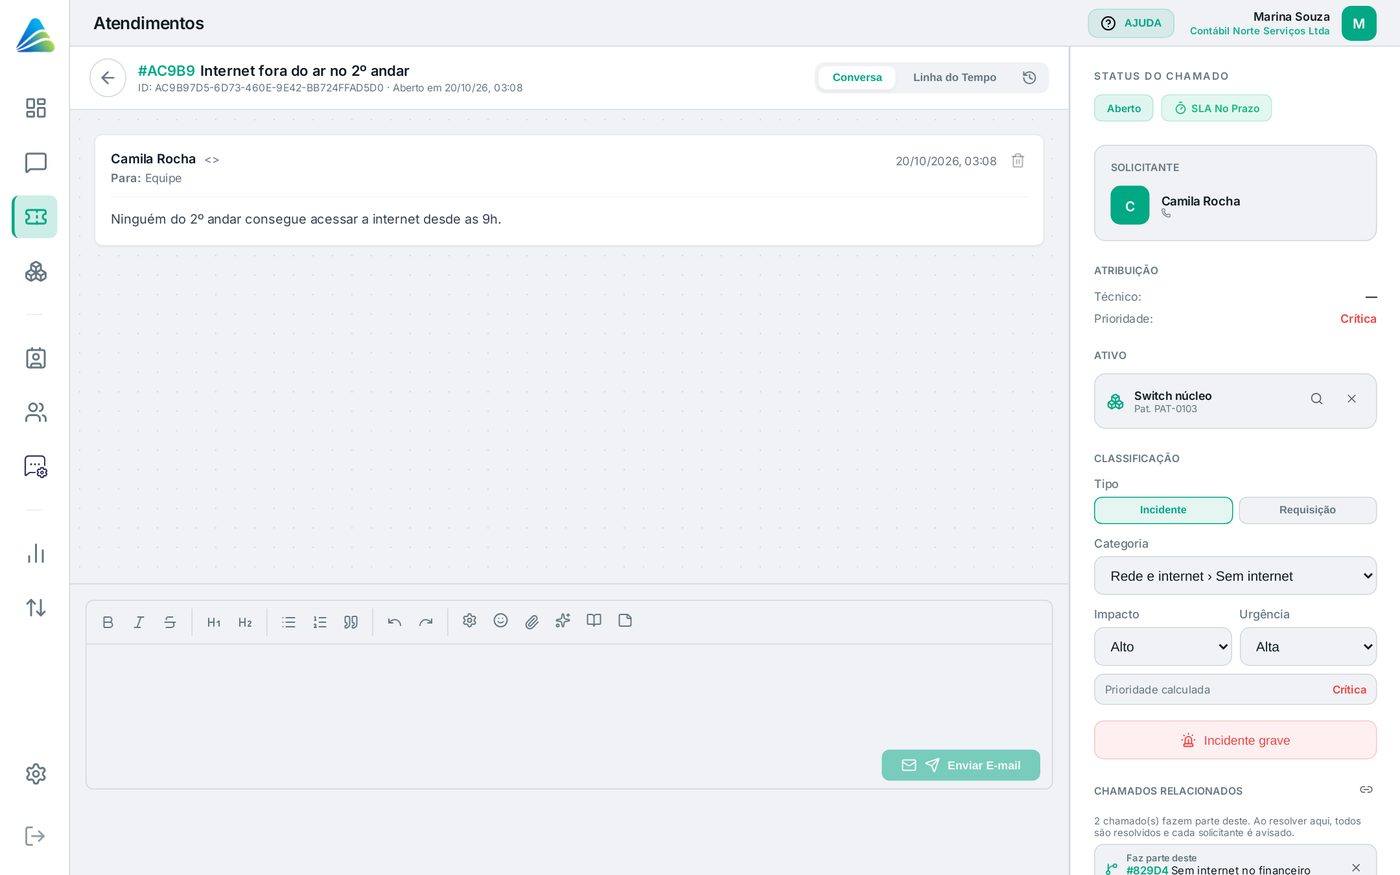
Task: Redo the editor action
Action: (426, 622)
